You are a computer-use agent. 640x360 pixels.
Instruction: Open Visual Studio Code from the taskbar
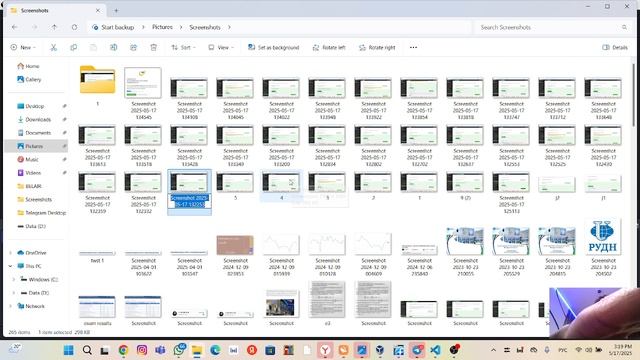pos(435,350)
